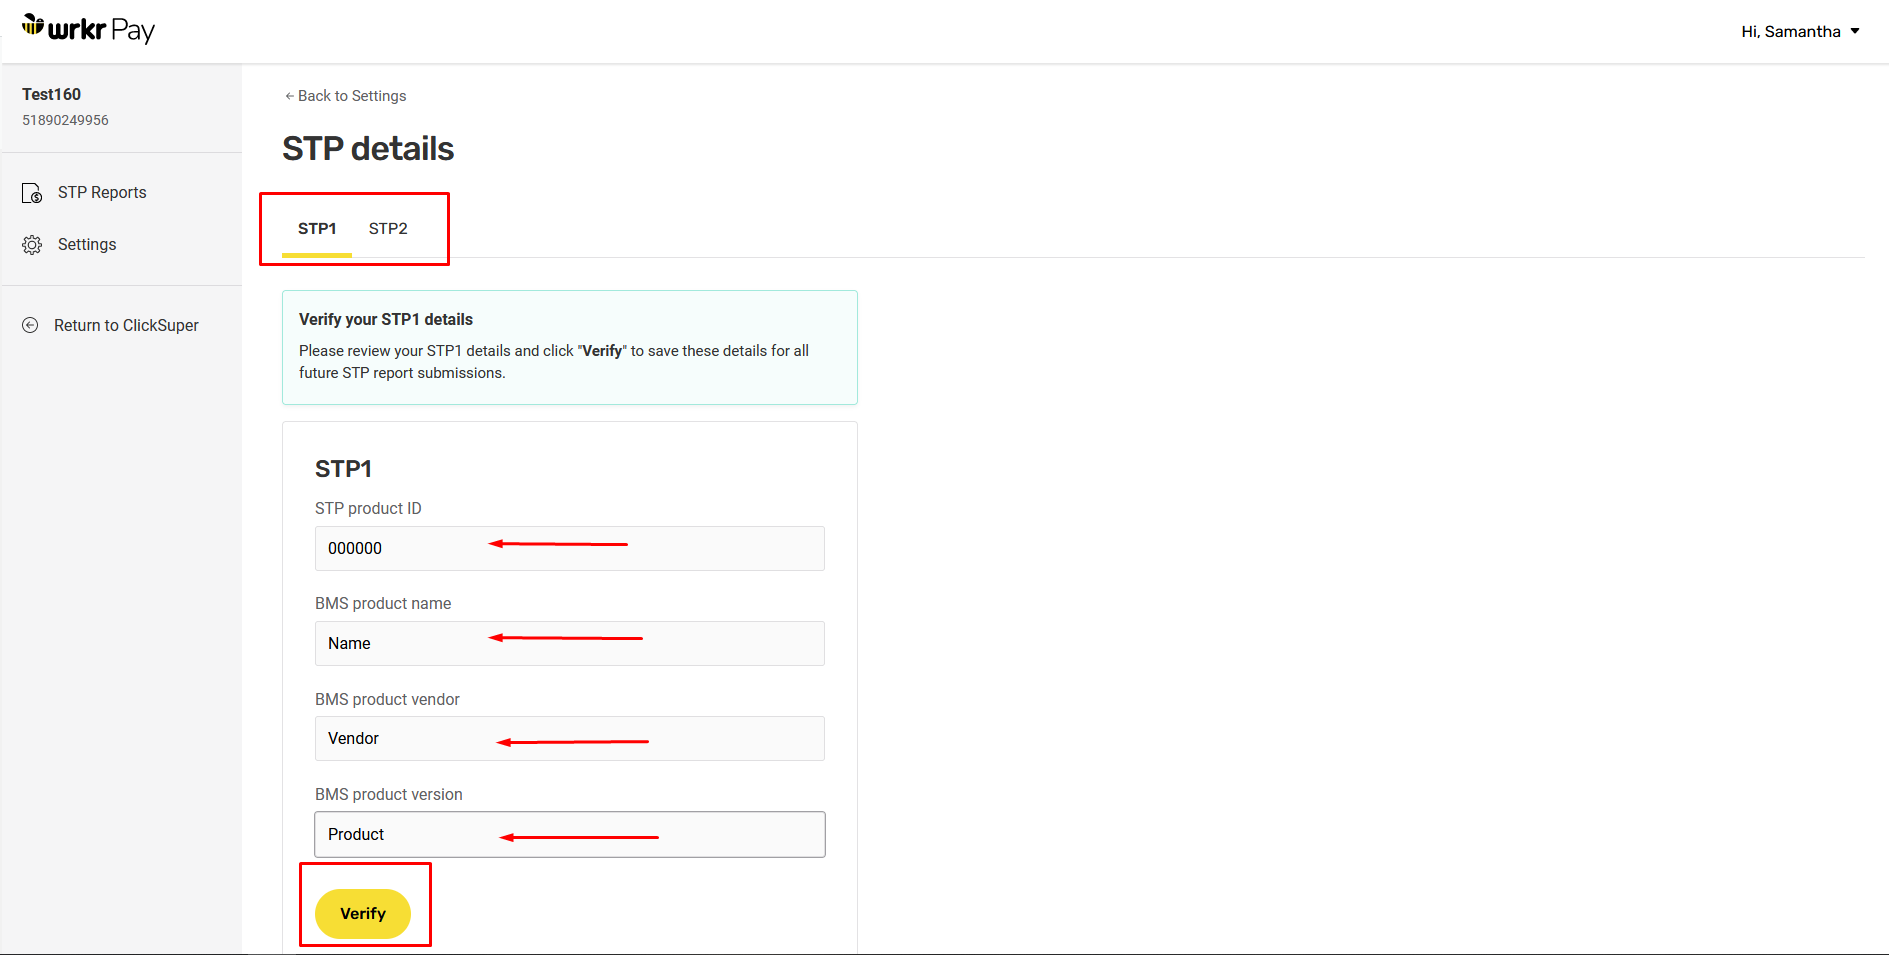The height and width of the screenshot is (955, 1889).
Task: Click the Settings gear icon in sidebar
Action: [x=31, y=244]
